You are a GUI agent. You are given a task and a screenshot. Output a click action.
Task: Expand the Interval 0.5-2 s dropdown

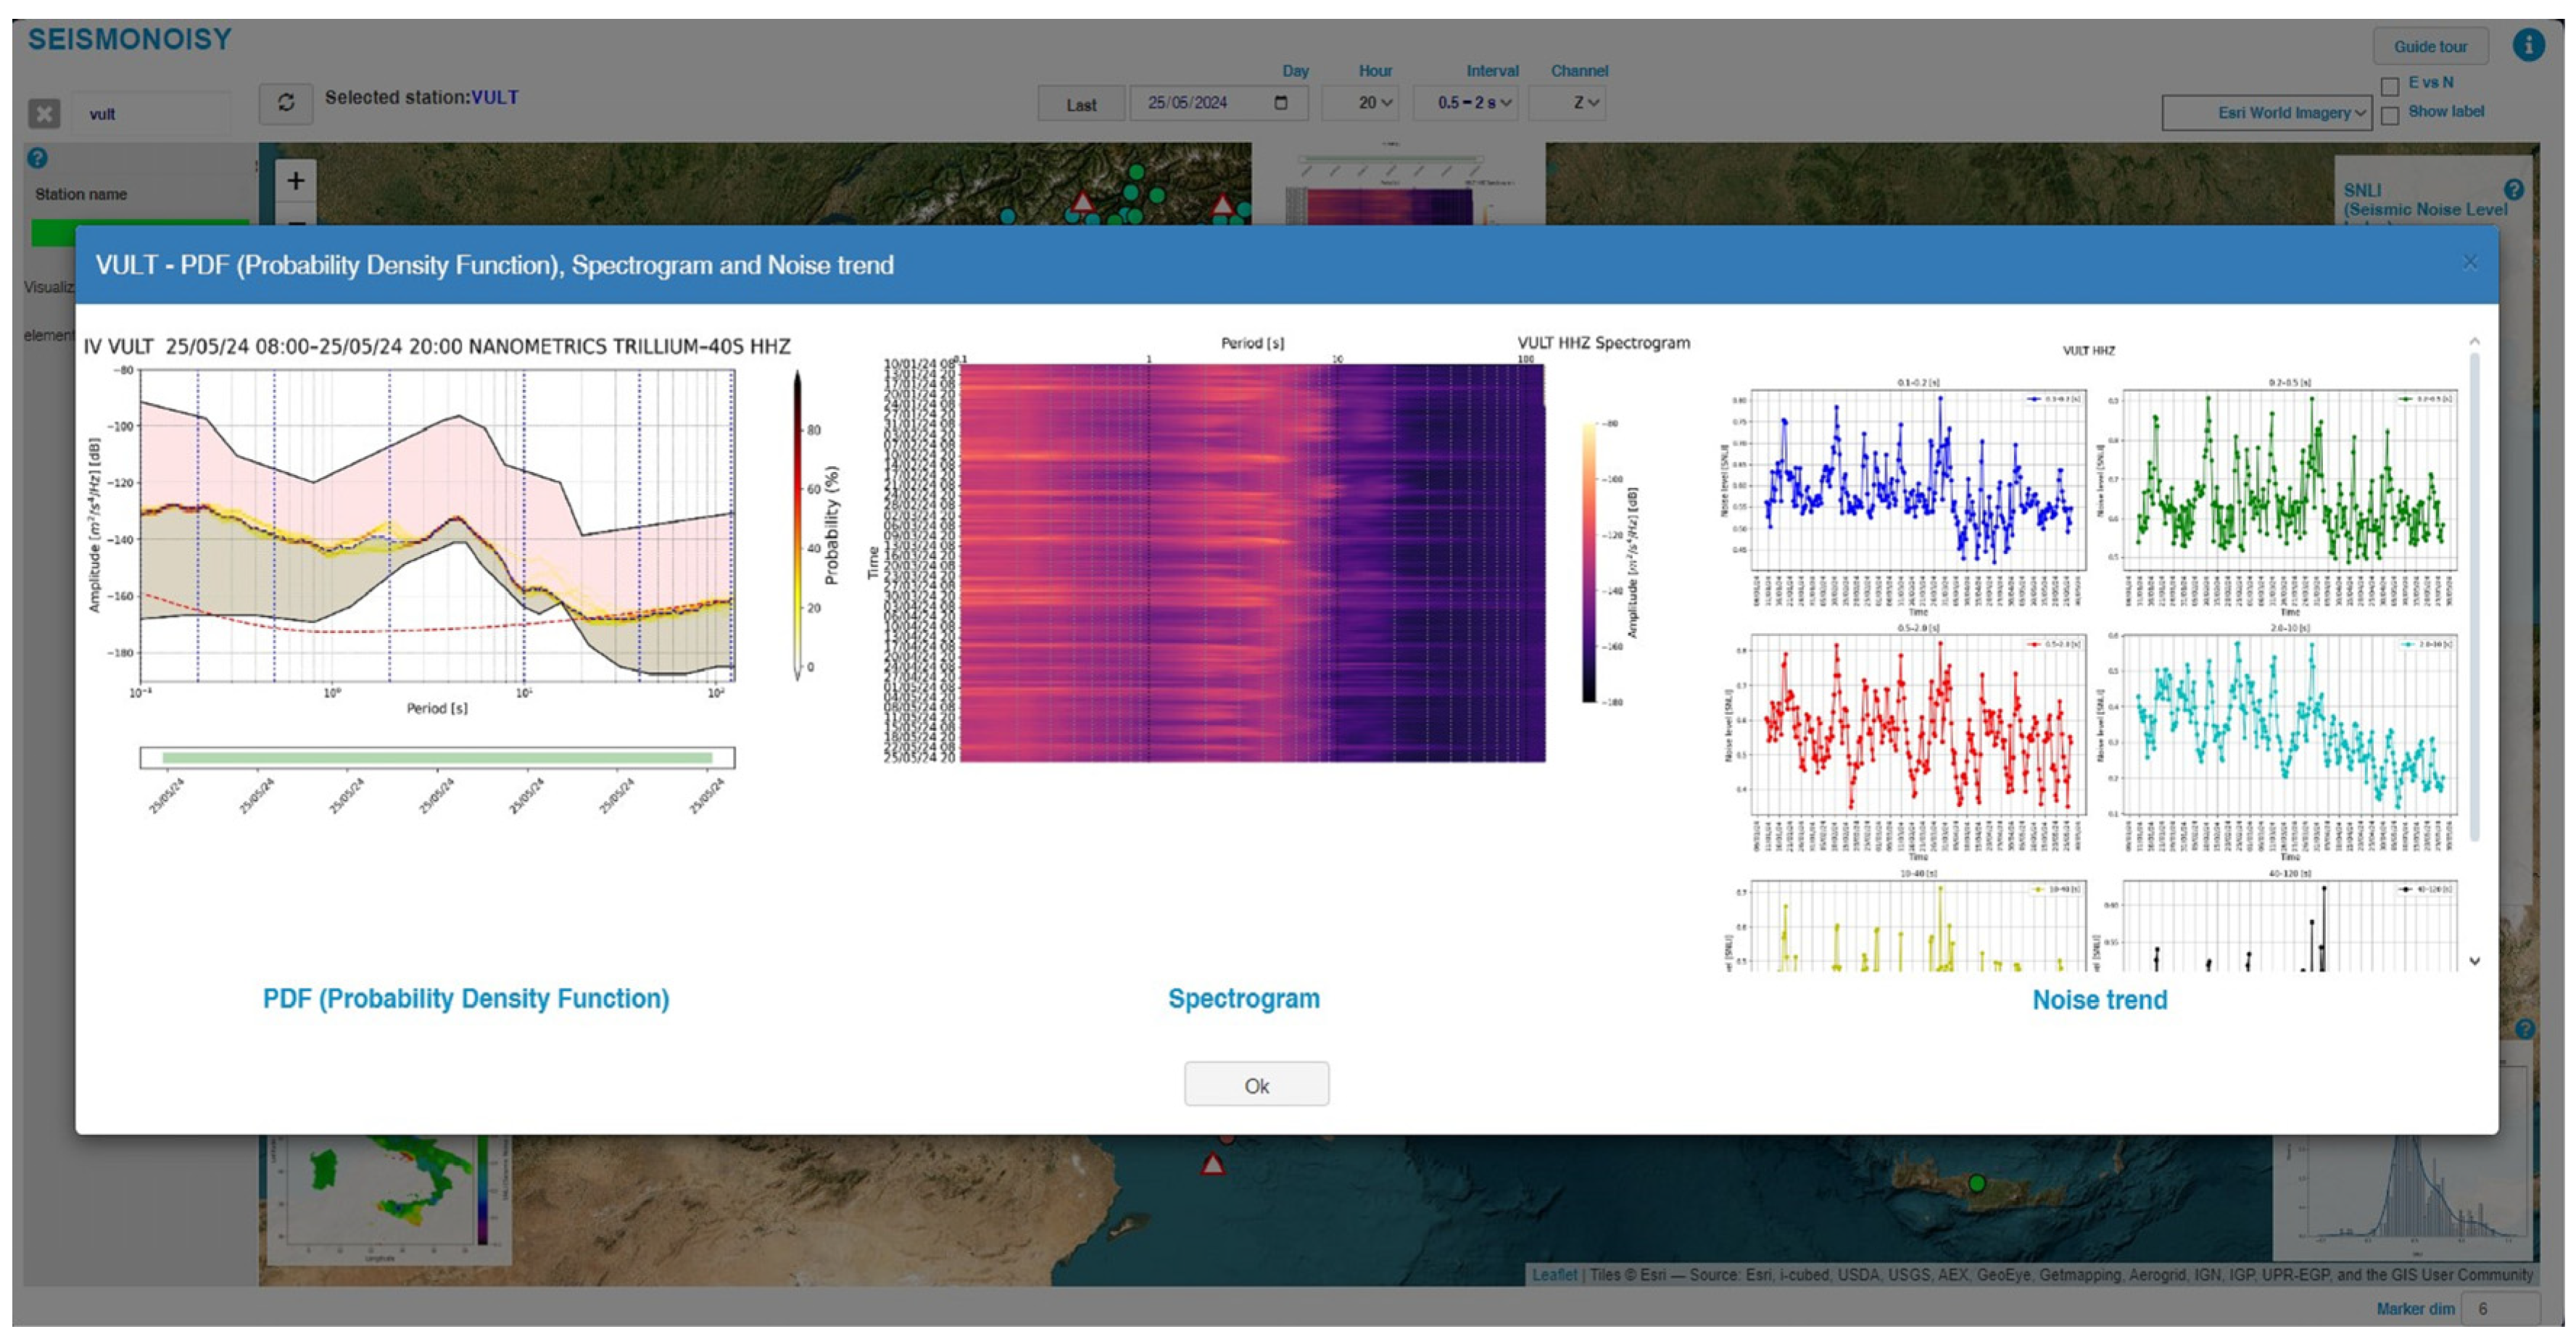click(x=1465, y=103)
